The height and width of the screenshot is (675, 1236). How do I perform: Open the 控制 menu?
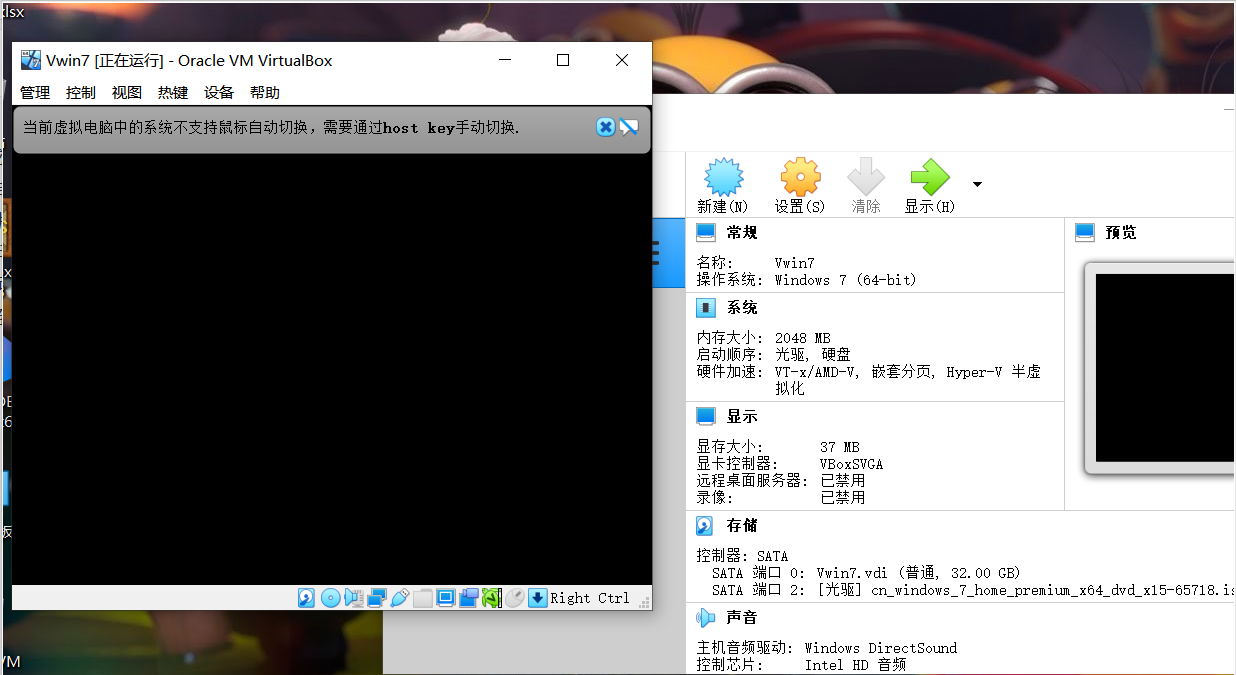[80, 92]
